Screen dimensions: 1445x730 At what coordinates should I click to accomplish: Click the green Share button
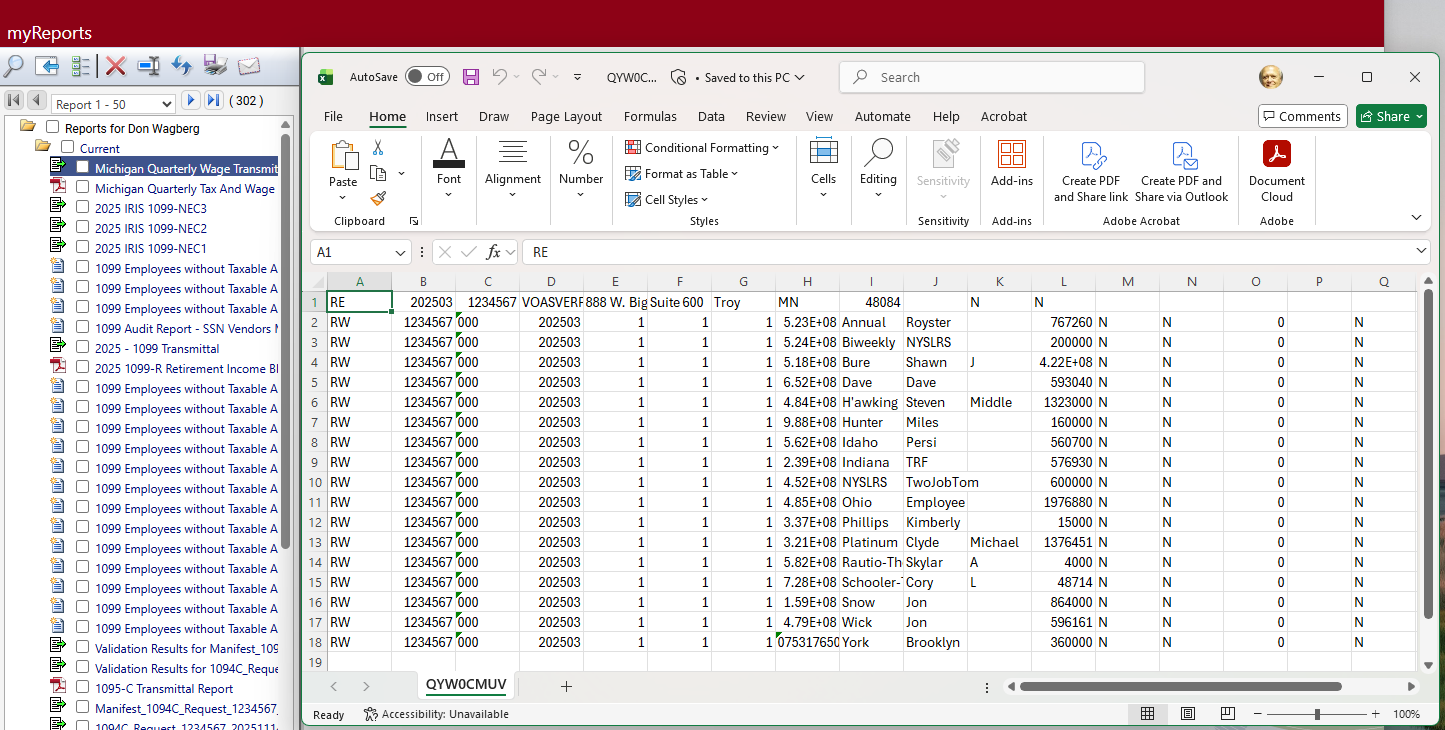pyautogui.click(x=1391, y=116)
